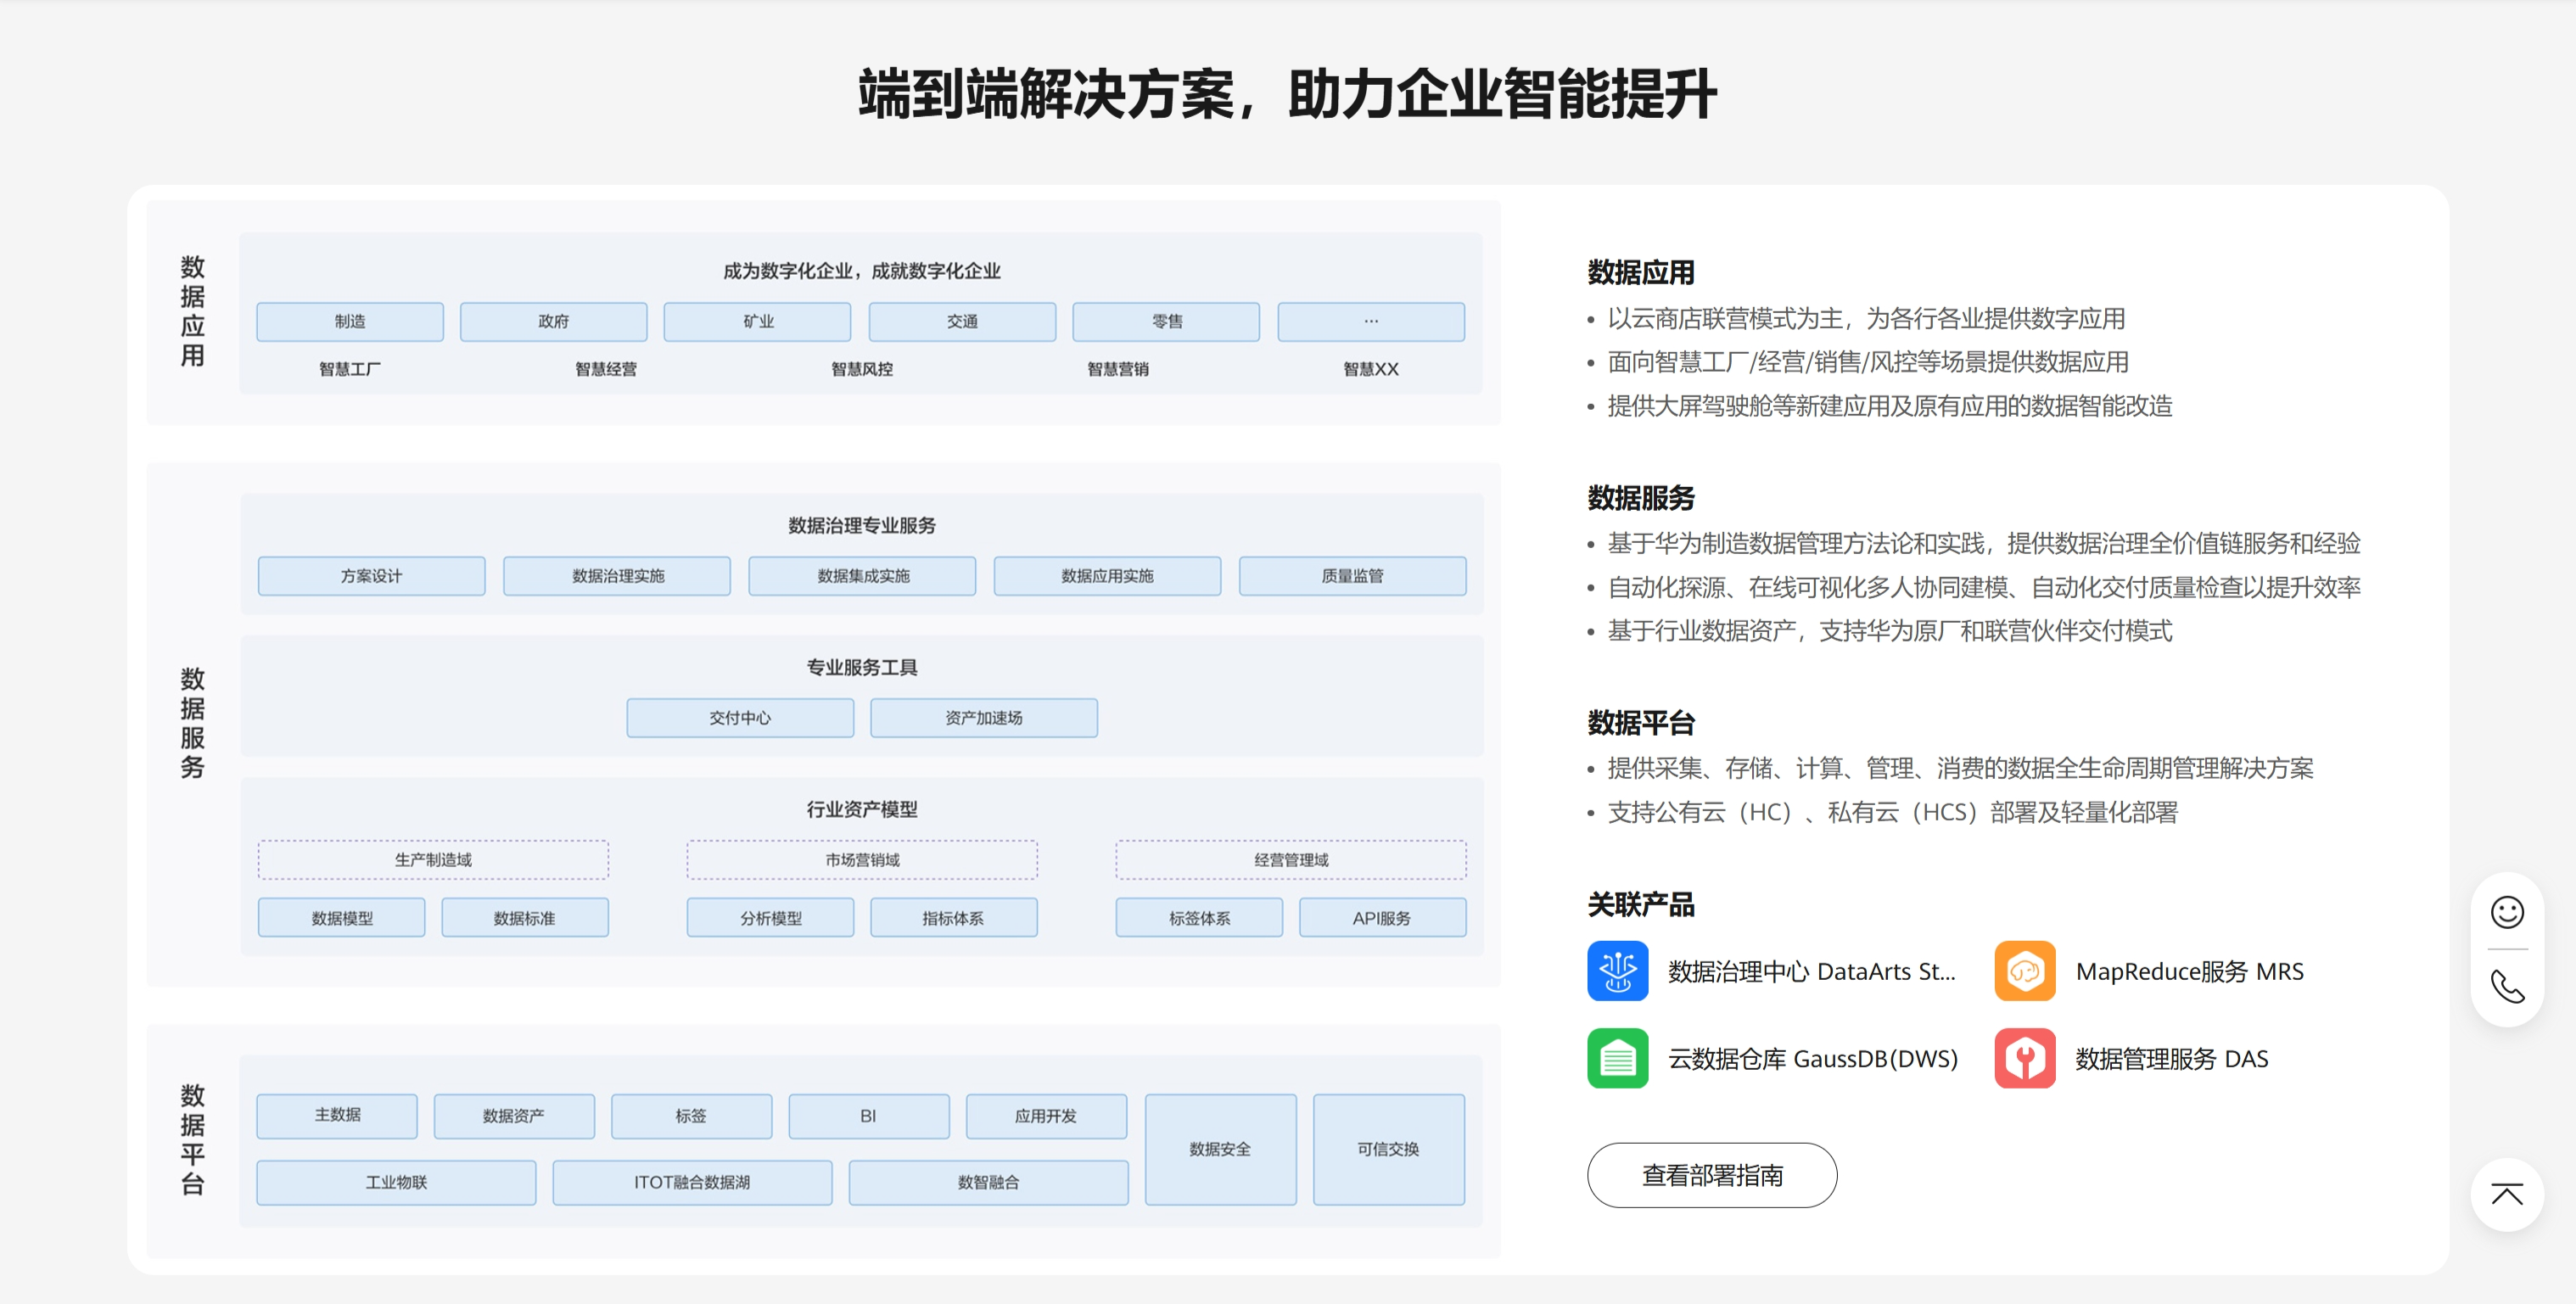The width and height of the screenshot is (2576, 1304).
Task: Click the 数据平台 heading in right panel
Action: point(1641,722)
